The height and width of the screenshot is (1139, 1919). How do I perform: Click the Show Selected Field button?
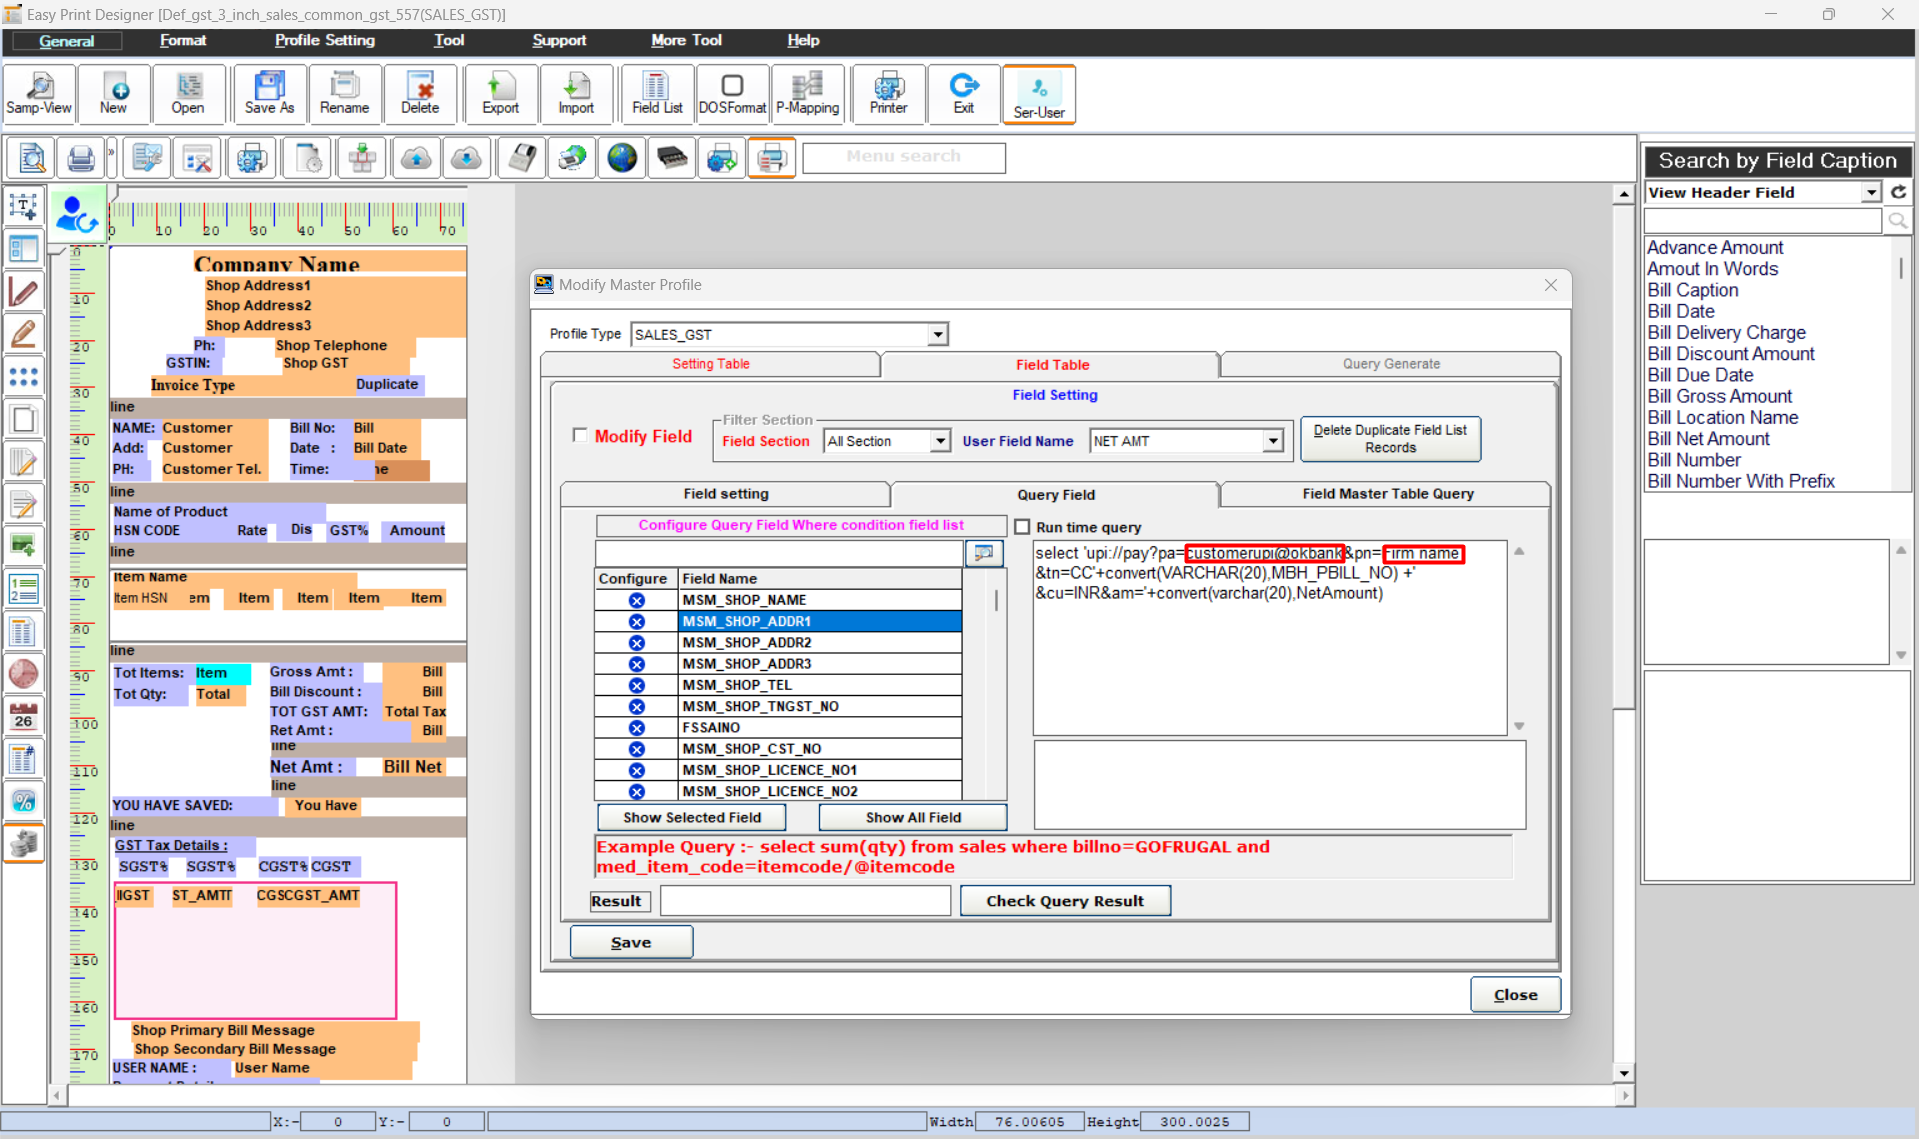pos(691,817)
